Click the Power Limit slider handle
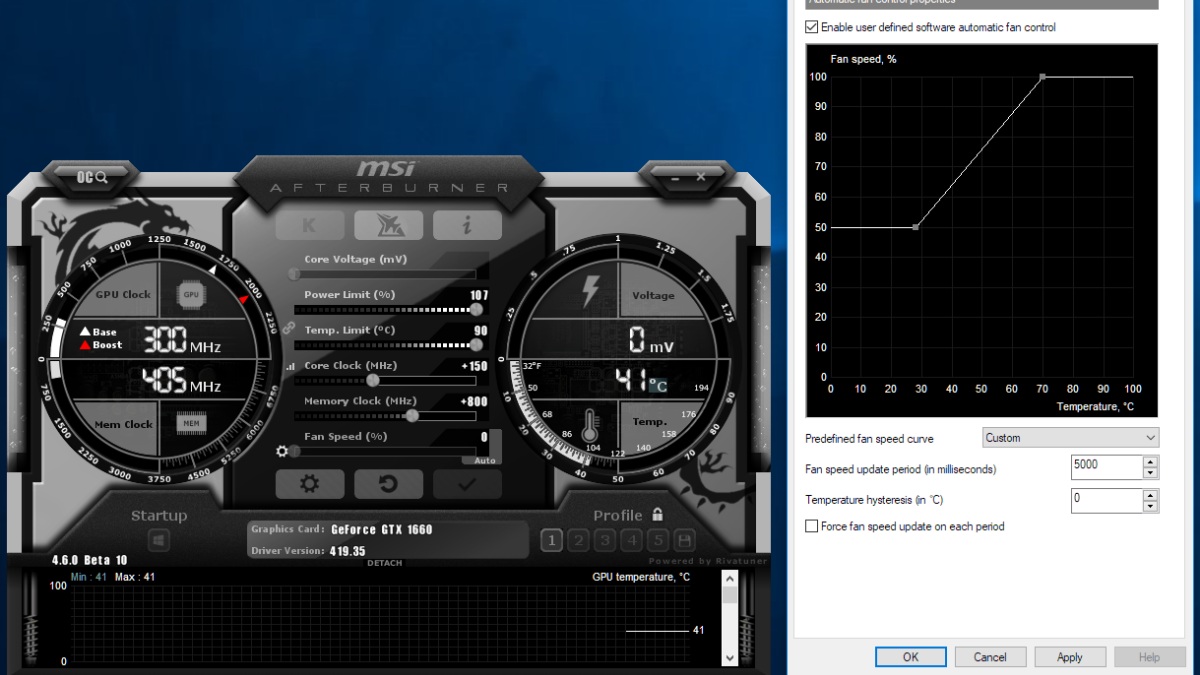 pyautogui.click(x=476, y=309)
